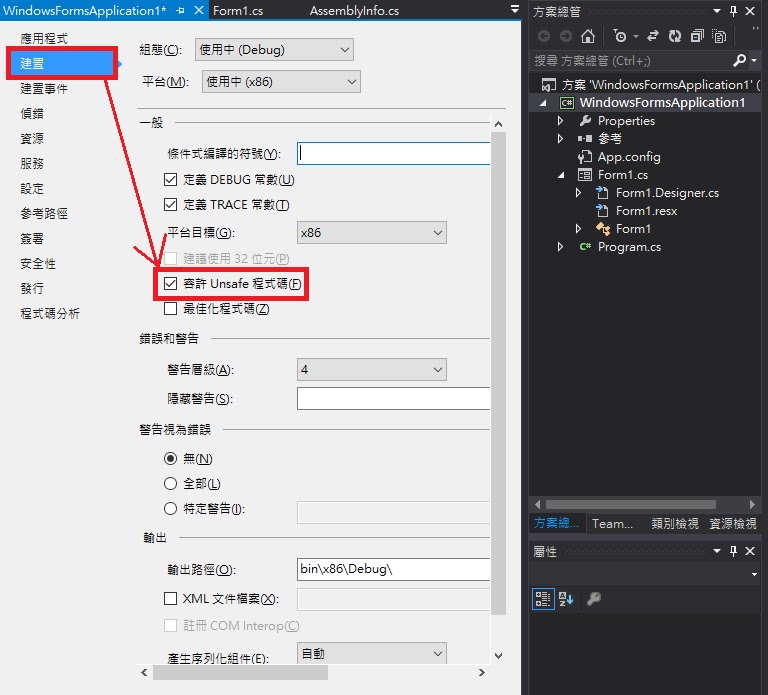Collapse the Form1.cs tree node
The width and height of the screenshot is (768, 695).
(x=561, y=175)
